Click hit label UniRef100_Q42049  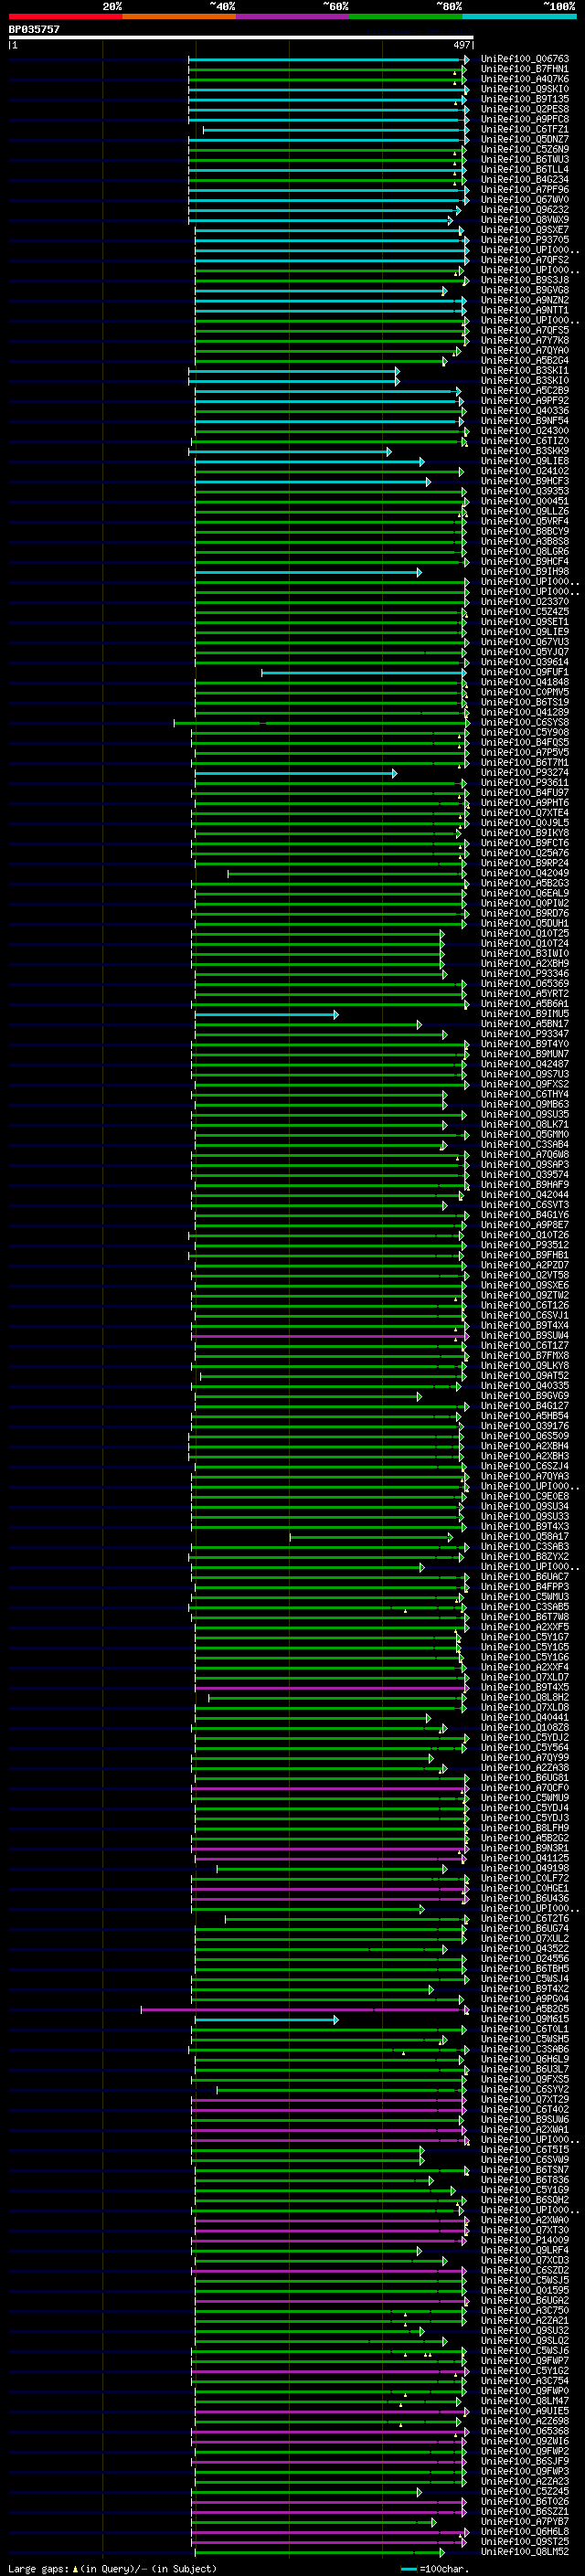pos(525,873)
